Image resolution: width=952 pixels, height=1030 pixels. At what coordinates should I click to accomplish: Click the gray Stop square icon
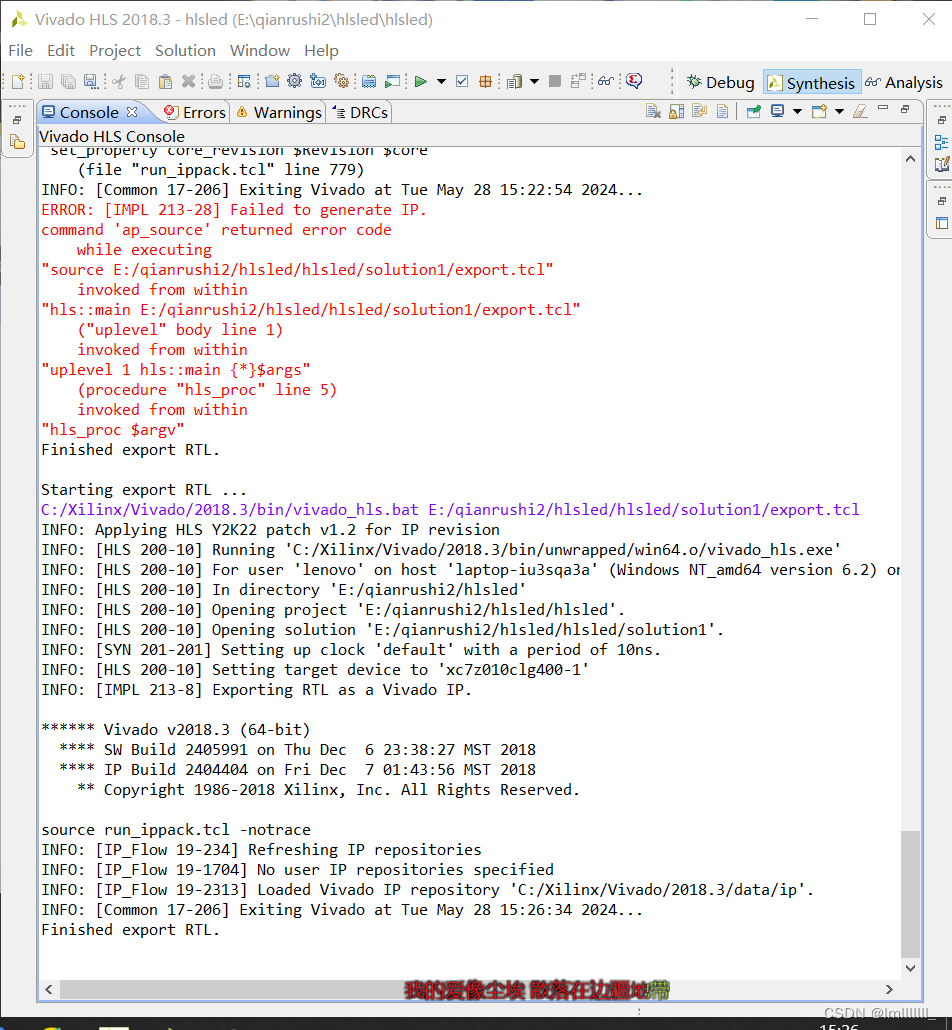(555, 81)
